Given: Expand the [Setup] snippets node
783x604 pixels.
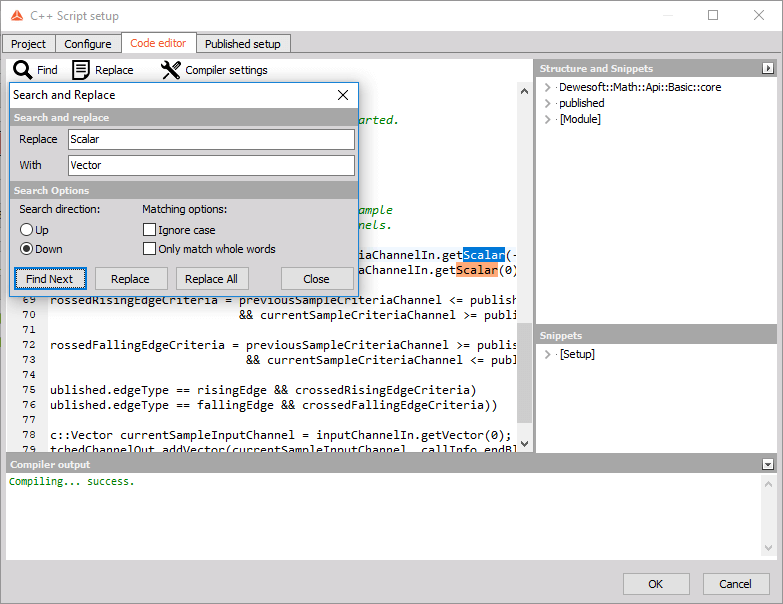Looking at the screenshot, I should pyautogui.click(x=548, y=354).
